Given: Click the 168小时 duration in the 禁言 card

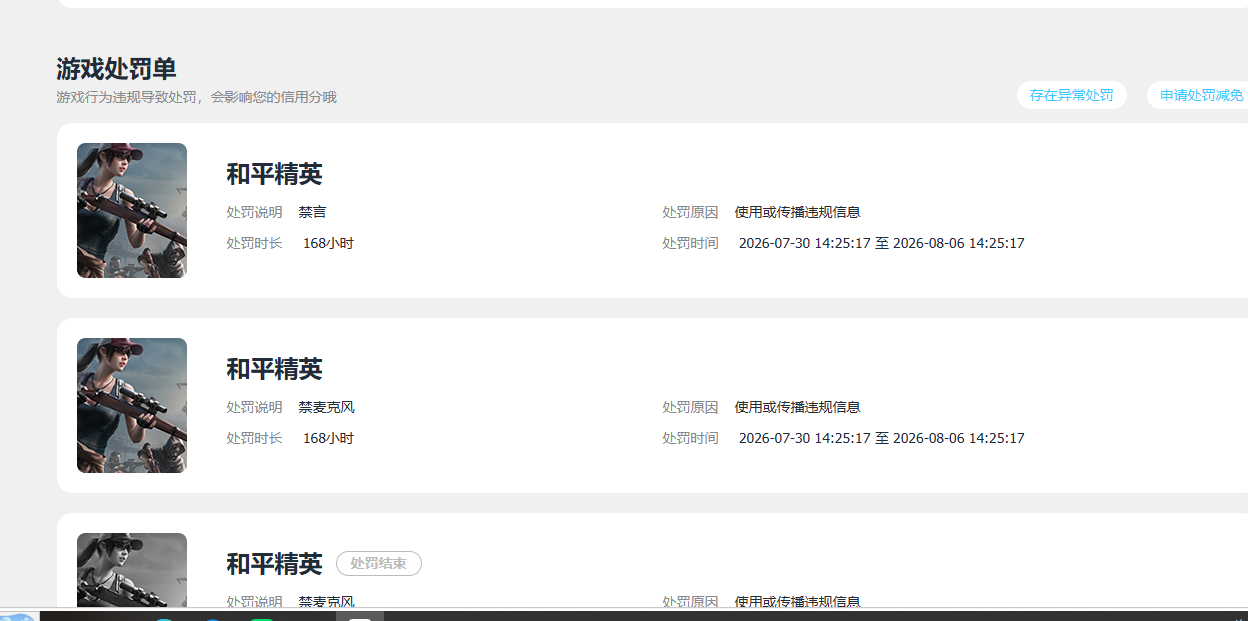Looking at the screenshot, I should 328,243.
